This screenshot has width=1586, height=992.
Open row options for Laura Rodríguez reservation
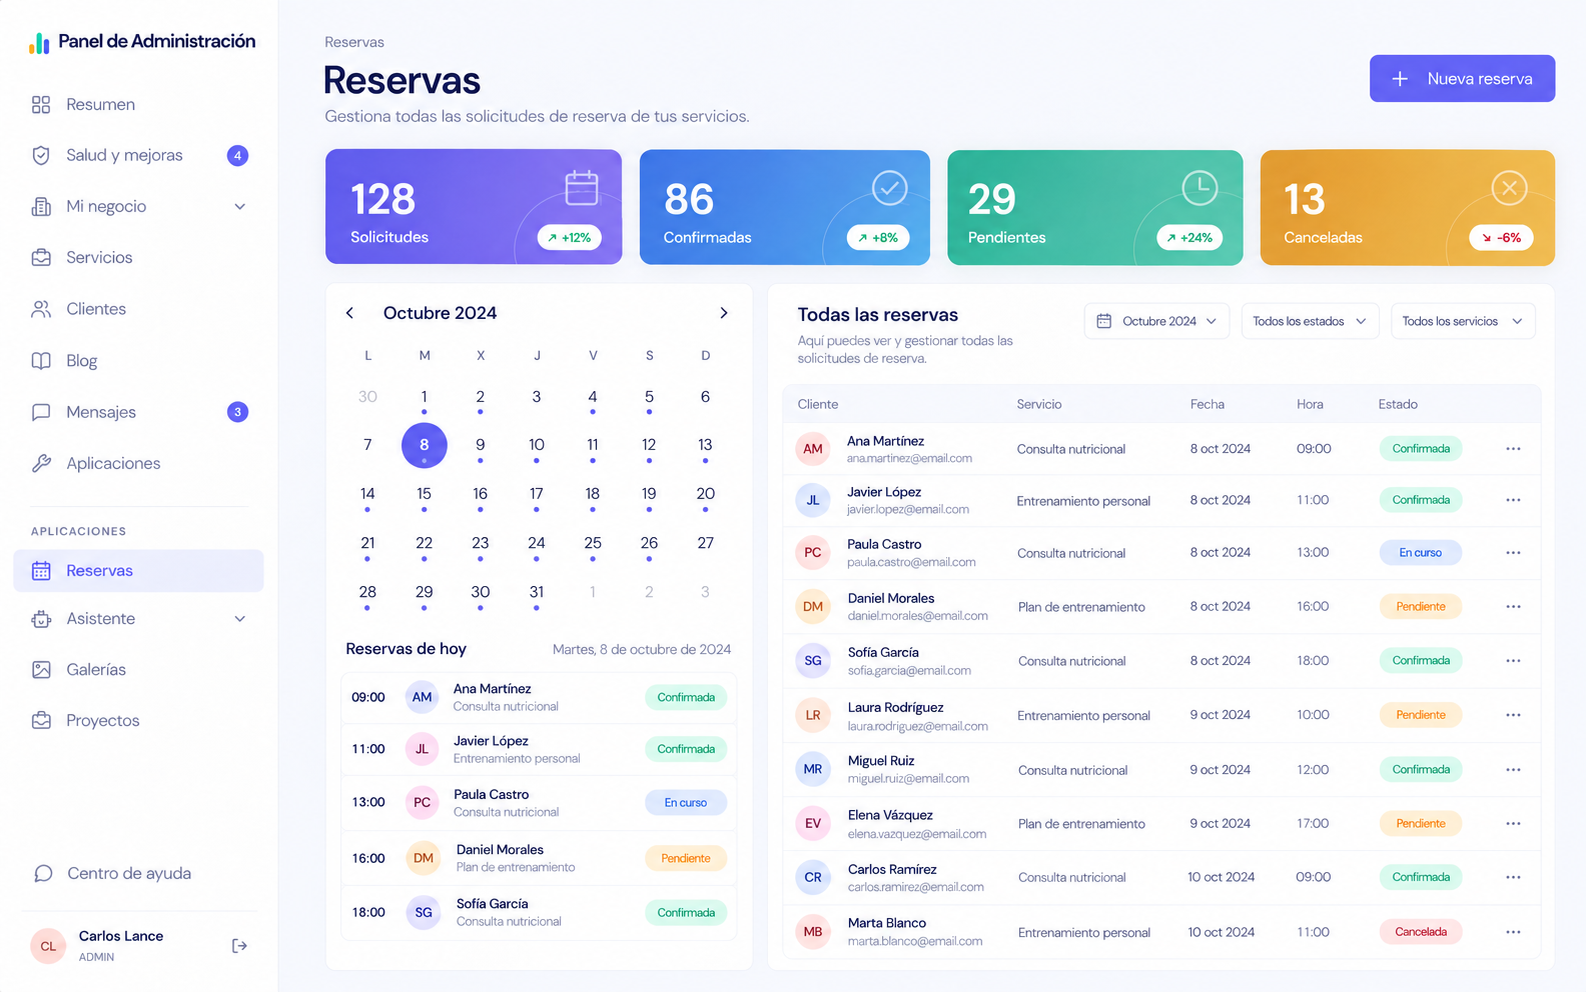tap(1513, 715)
